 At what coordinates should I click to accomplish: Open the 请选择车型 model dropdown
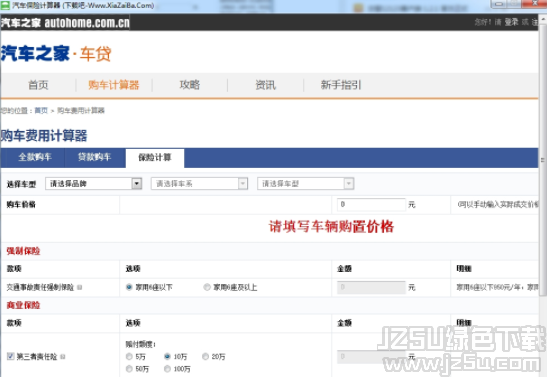[x=306, y=183]
